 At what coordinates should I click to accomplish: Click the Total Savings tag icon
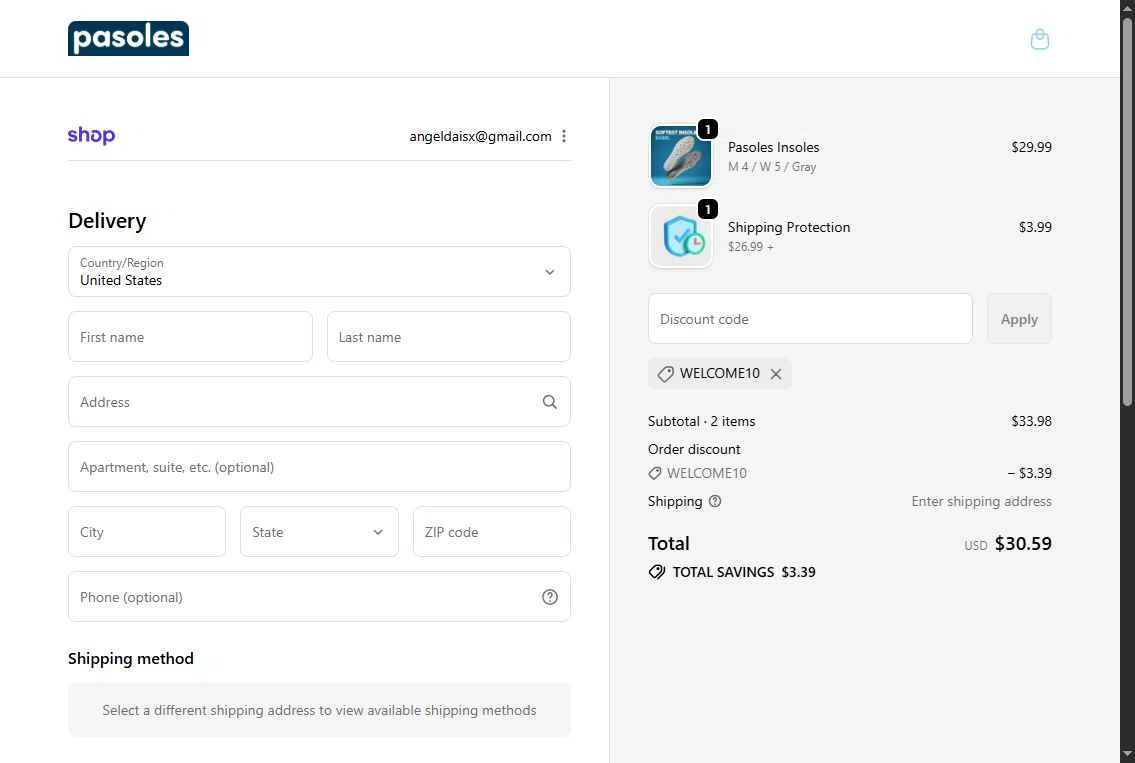[x=657, y=572]
